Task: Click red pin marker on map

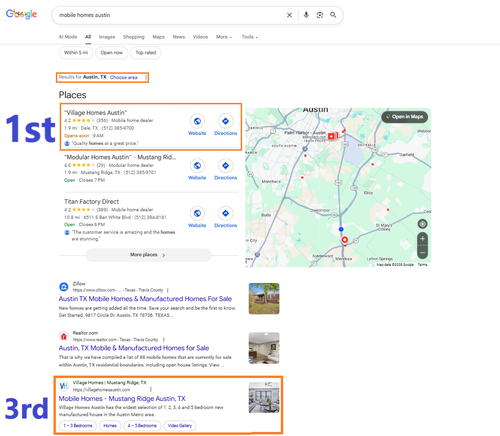Action: 345,240
